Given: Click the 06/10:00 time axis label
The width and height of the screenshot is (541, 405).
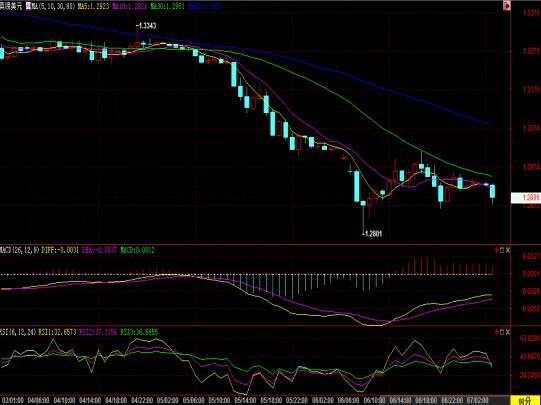Looking at the screenshot, I should coord(375,400).
